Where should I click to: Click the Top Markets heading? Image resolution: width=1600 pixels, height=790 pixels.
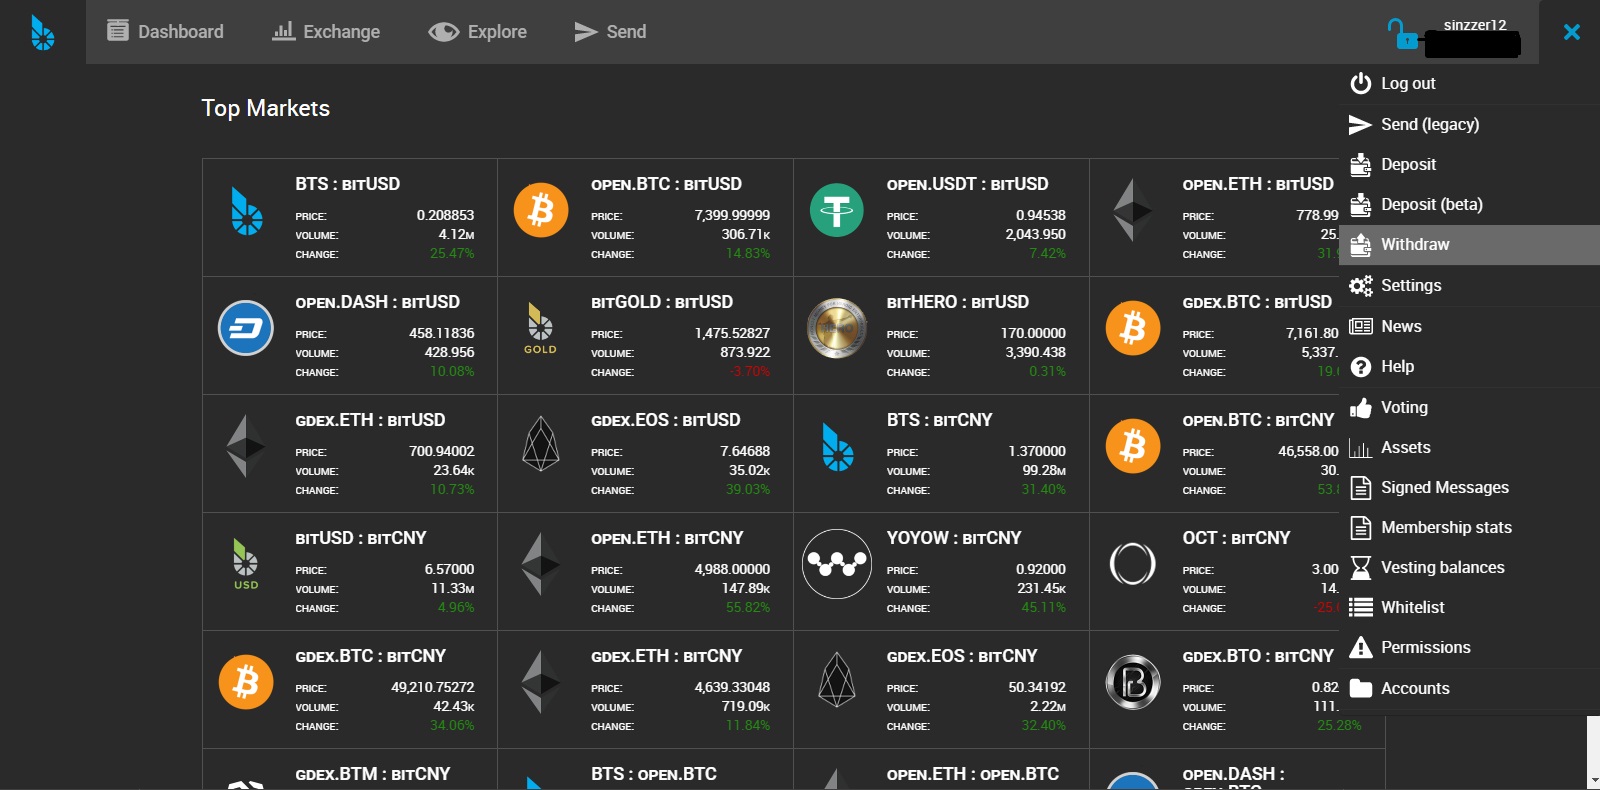(265, 108)
